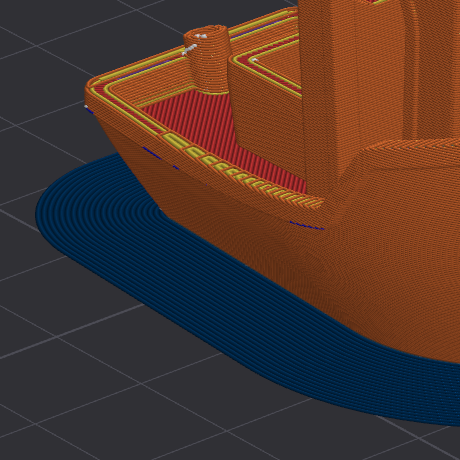Screen dimensions: 460x460
Task: Click the white travel marker atop the cylinder
Action: click(201, 36)
